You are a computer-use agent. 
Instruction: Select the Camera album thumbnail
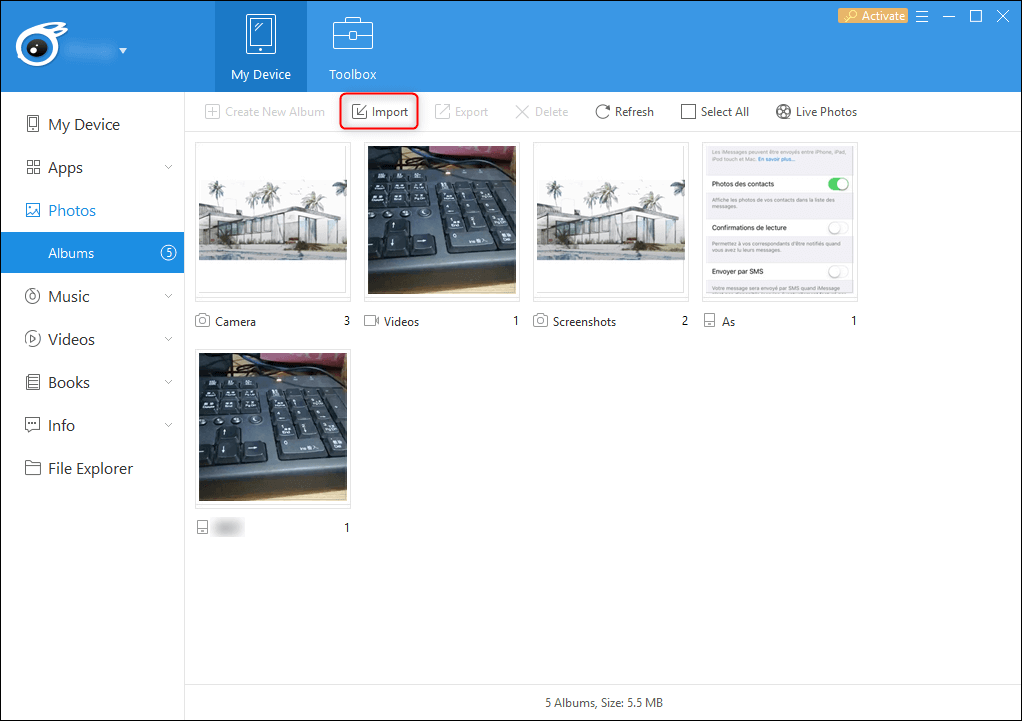[272, 221]
